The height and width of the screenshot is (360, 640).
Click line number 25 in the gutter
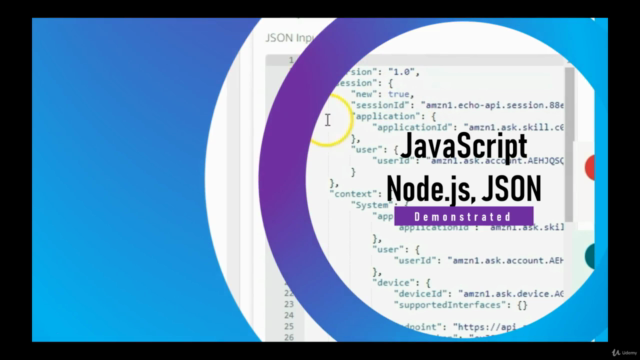(289, 327)
